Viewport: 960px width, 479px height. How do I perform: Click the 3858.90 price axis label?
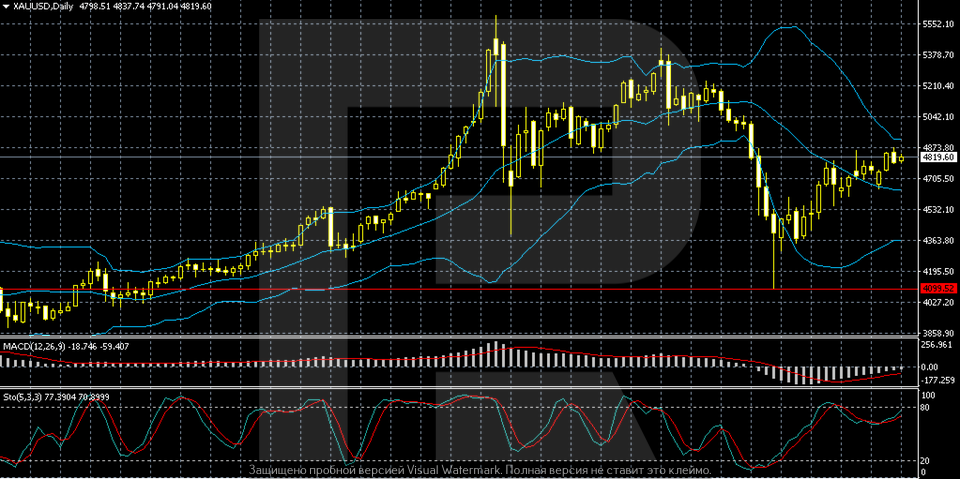point(938,333)
